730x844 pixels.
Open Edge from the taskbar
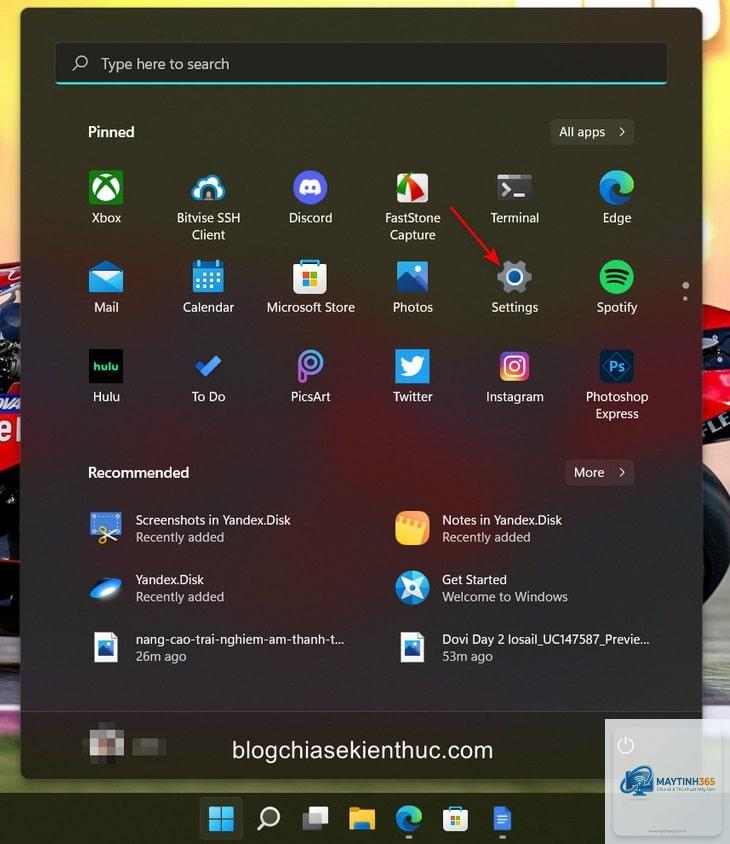pos(409,819)
